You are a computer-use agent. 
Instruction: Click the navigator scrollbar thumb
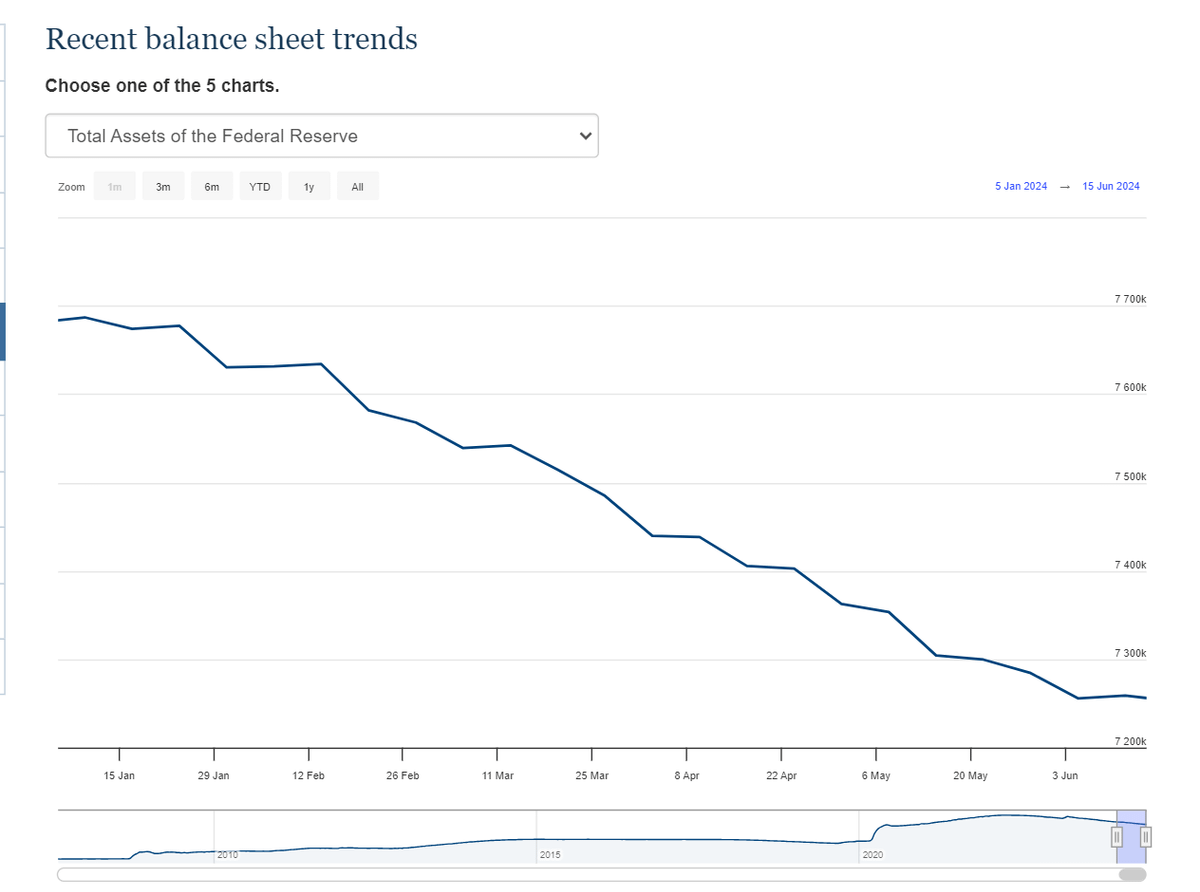click(x=1132, y=875)
